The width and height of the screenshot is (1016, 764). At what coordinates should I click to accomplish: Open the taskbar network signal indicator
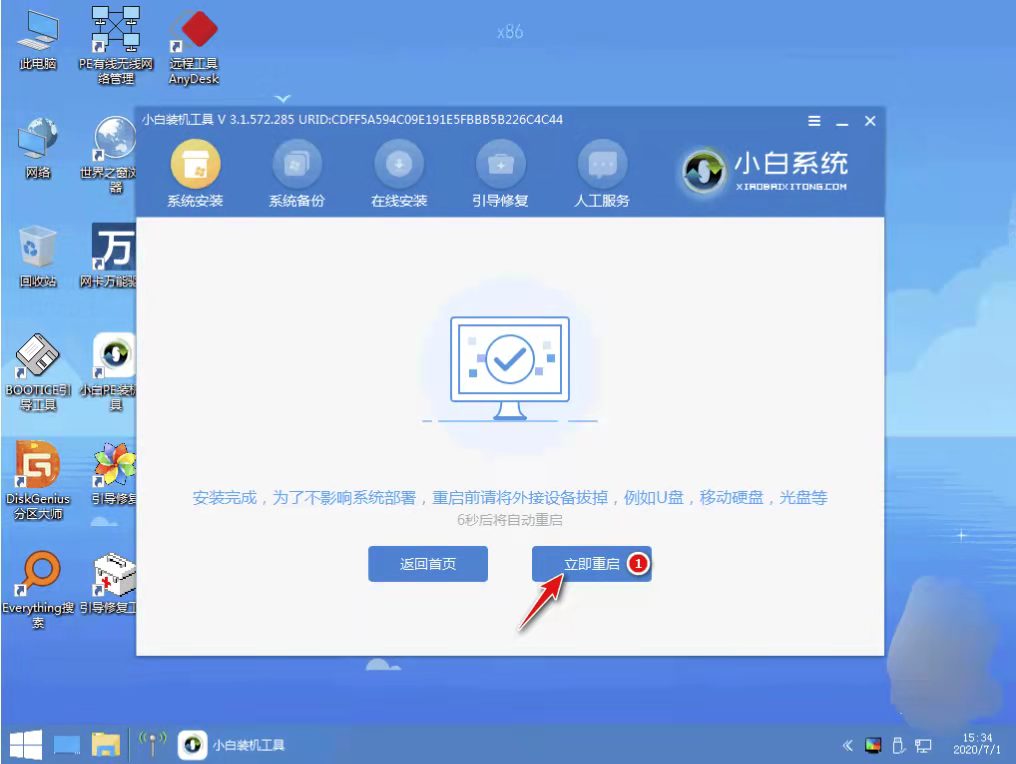pos(152,744)
